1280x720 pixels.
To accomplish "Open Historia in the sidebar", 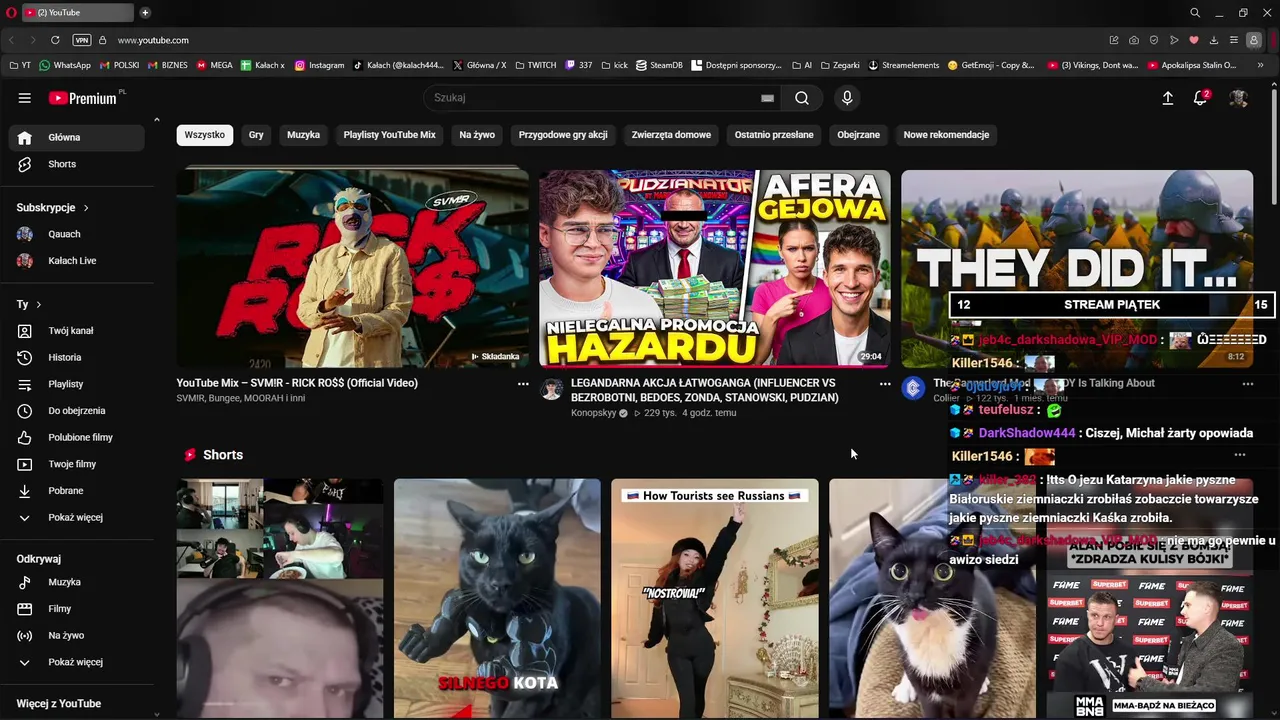I will pos(76,357).
